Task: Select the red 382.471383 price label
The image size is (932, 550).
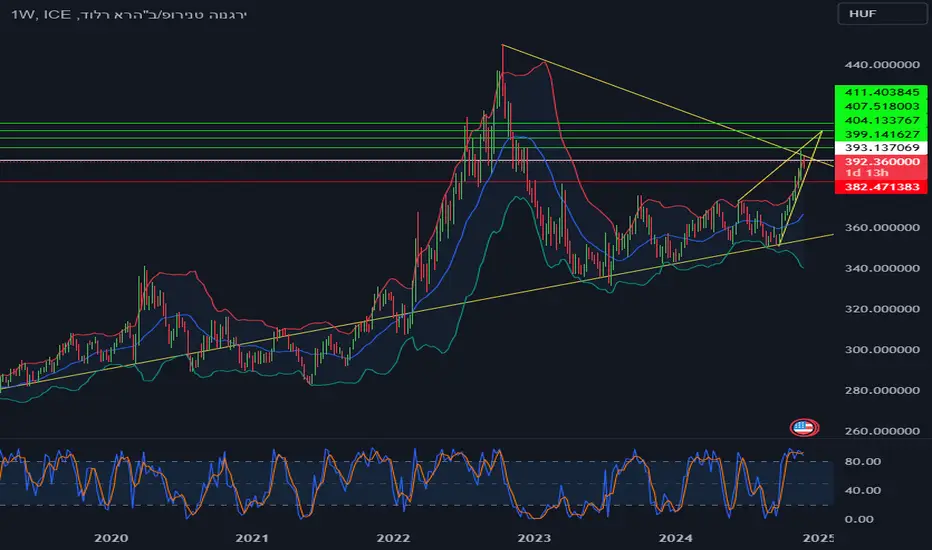Action: [x=881, y=187]
